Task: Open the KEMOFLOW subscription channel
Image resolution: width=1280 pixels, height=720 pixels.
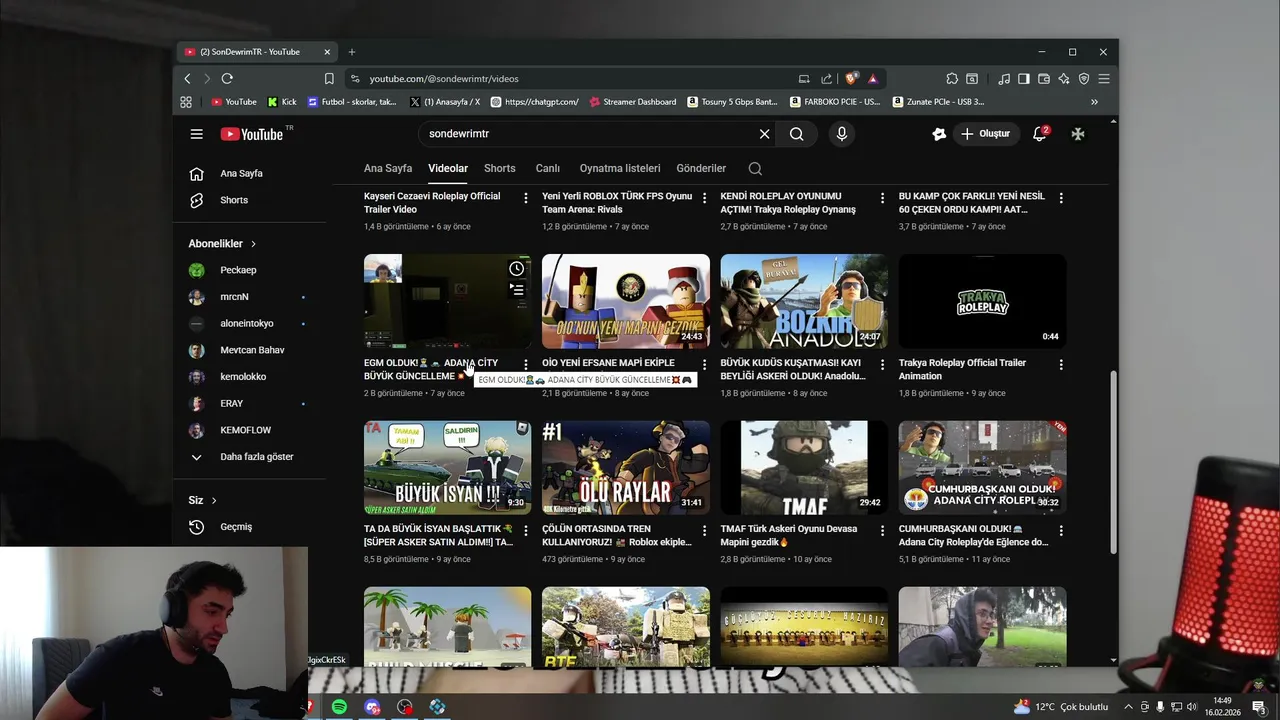Action: 245,430
